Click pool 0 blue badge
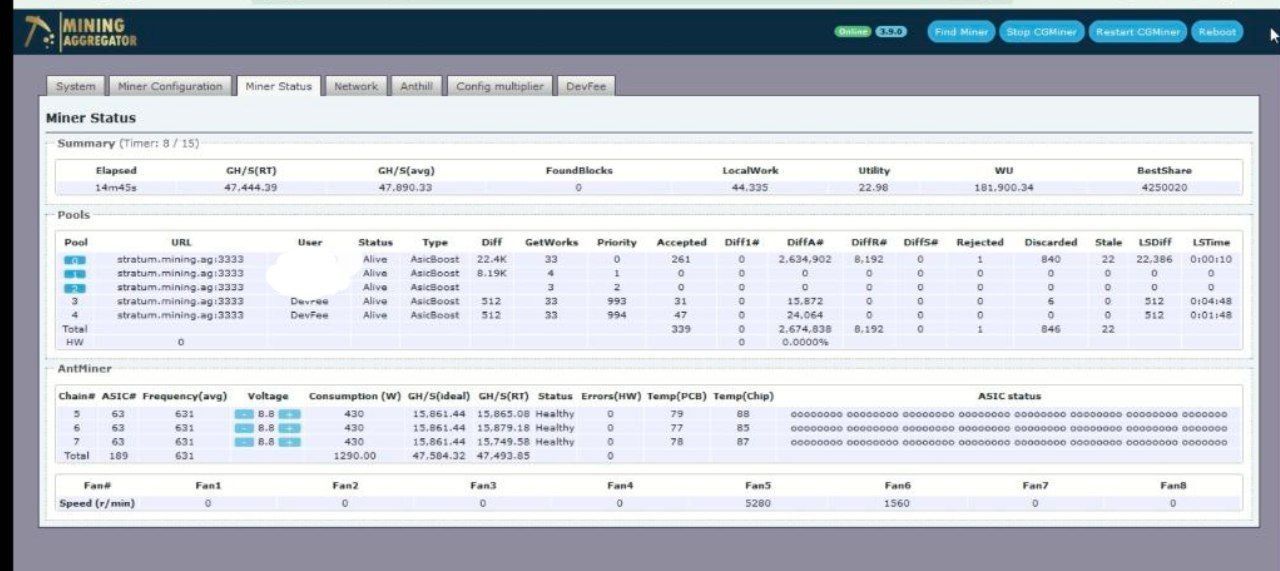The height and width of the screenshot is (571, 1280). 75,260
